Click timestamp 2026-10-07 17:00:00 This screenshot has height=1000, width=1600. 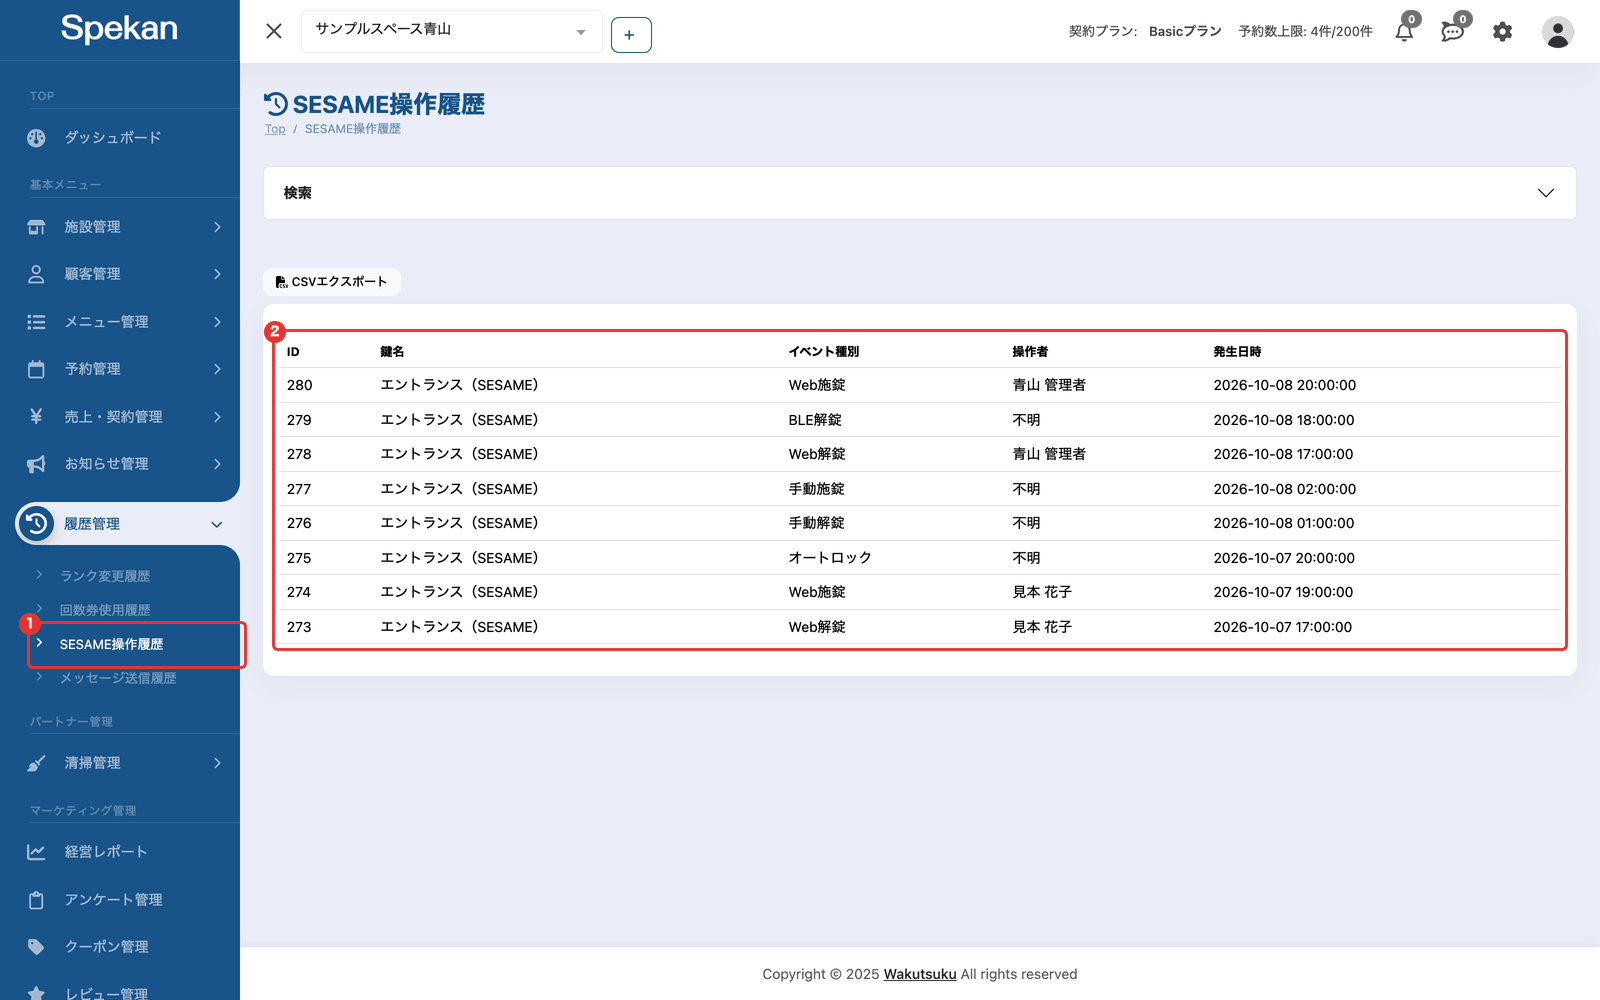click(1283, 627)
